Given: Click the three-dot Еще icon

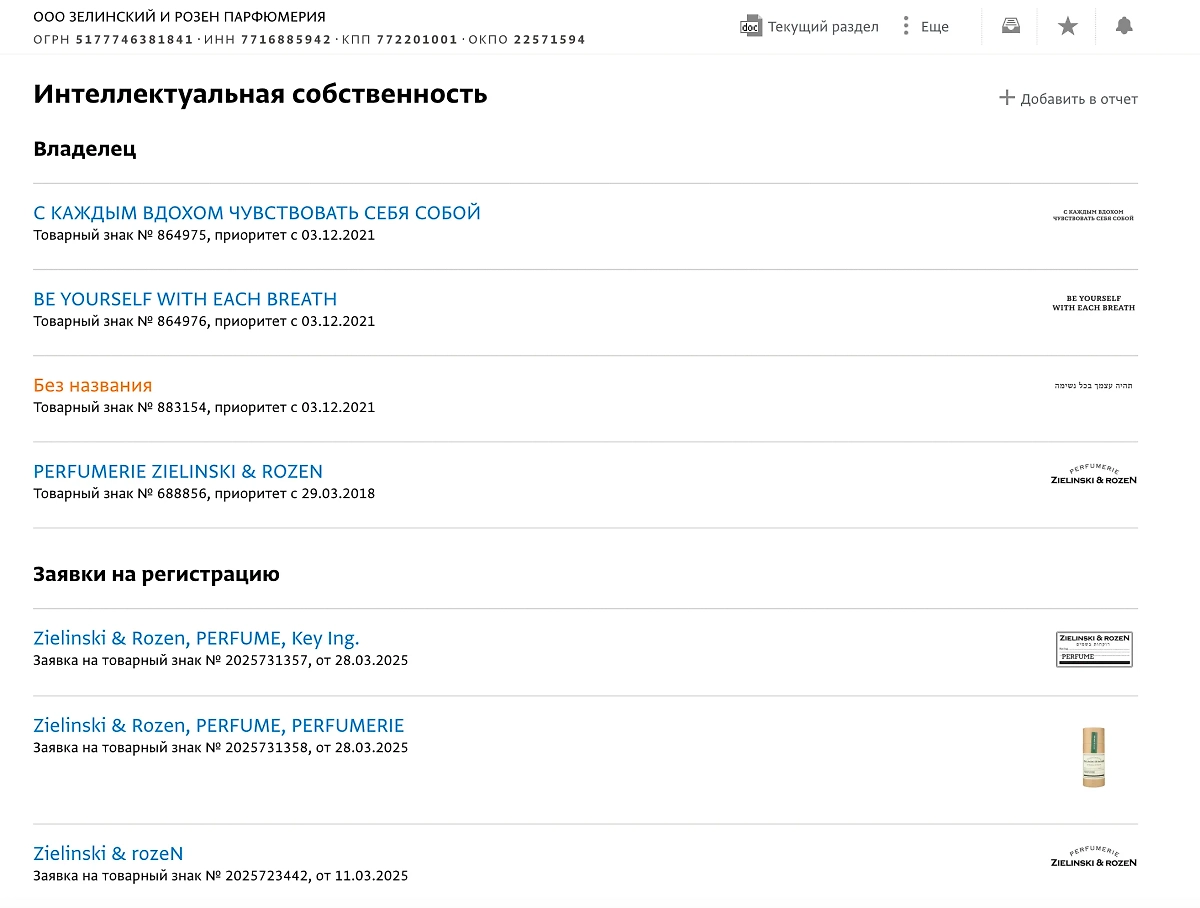Looking at the screenshot, I should 907,26.
